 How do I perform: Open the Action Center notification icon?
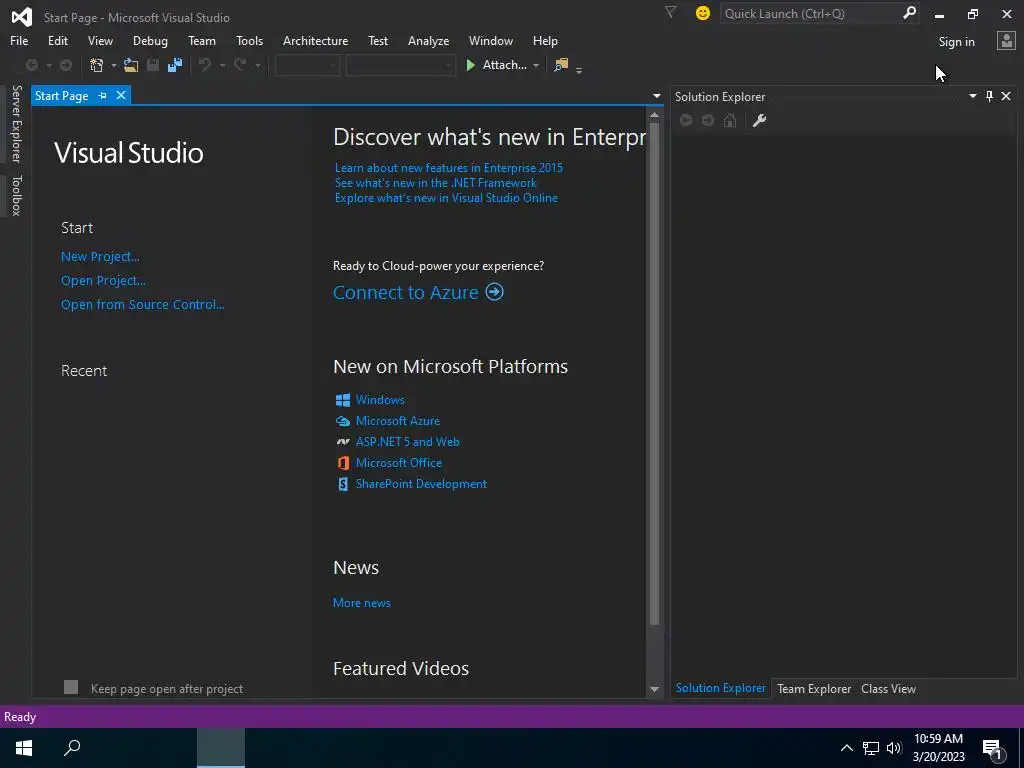point(993,749)
